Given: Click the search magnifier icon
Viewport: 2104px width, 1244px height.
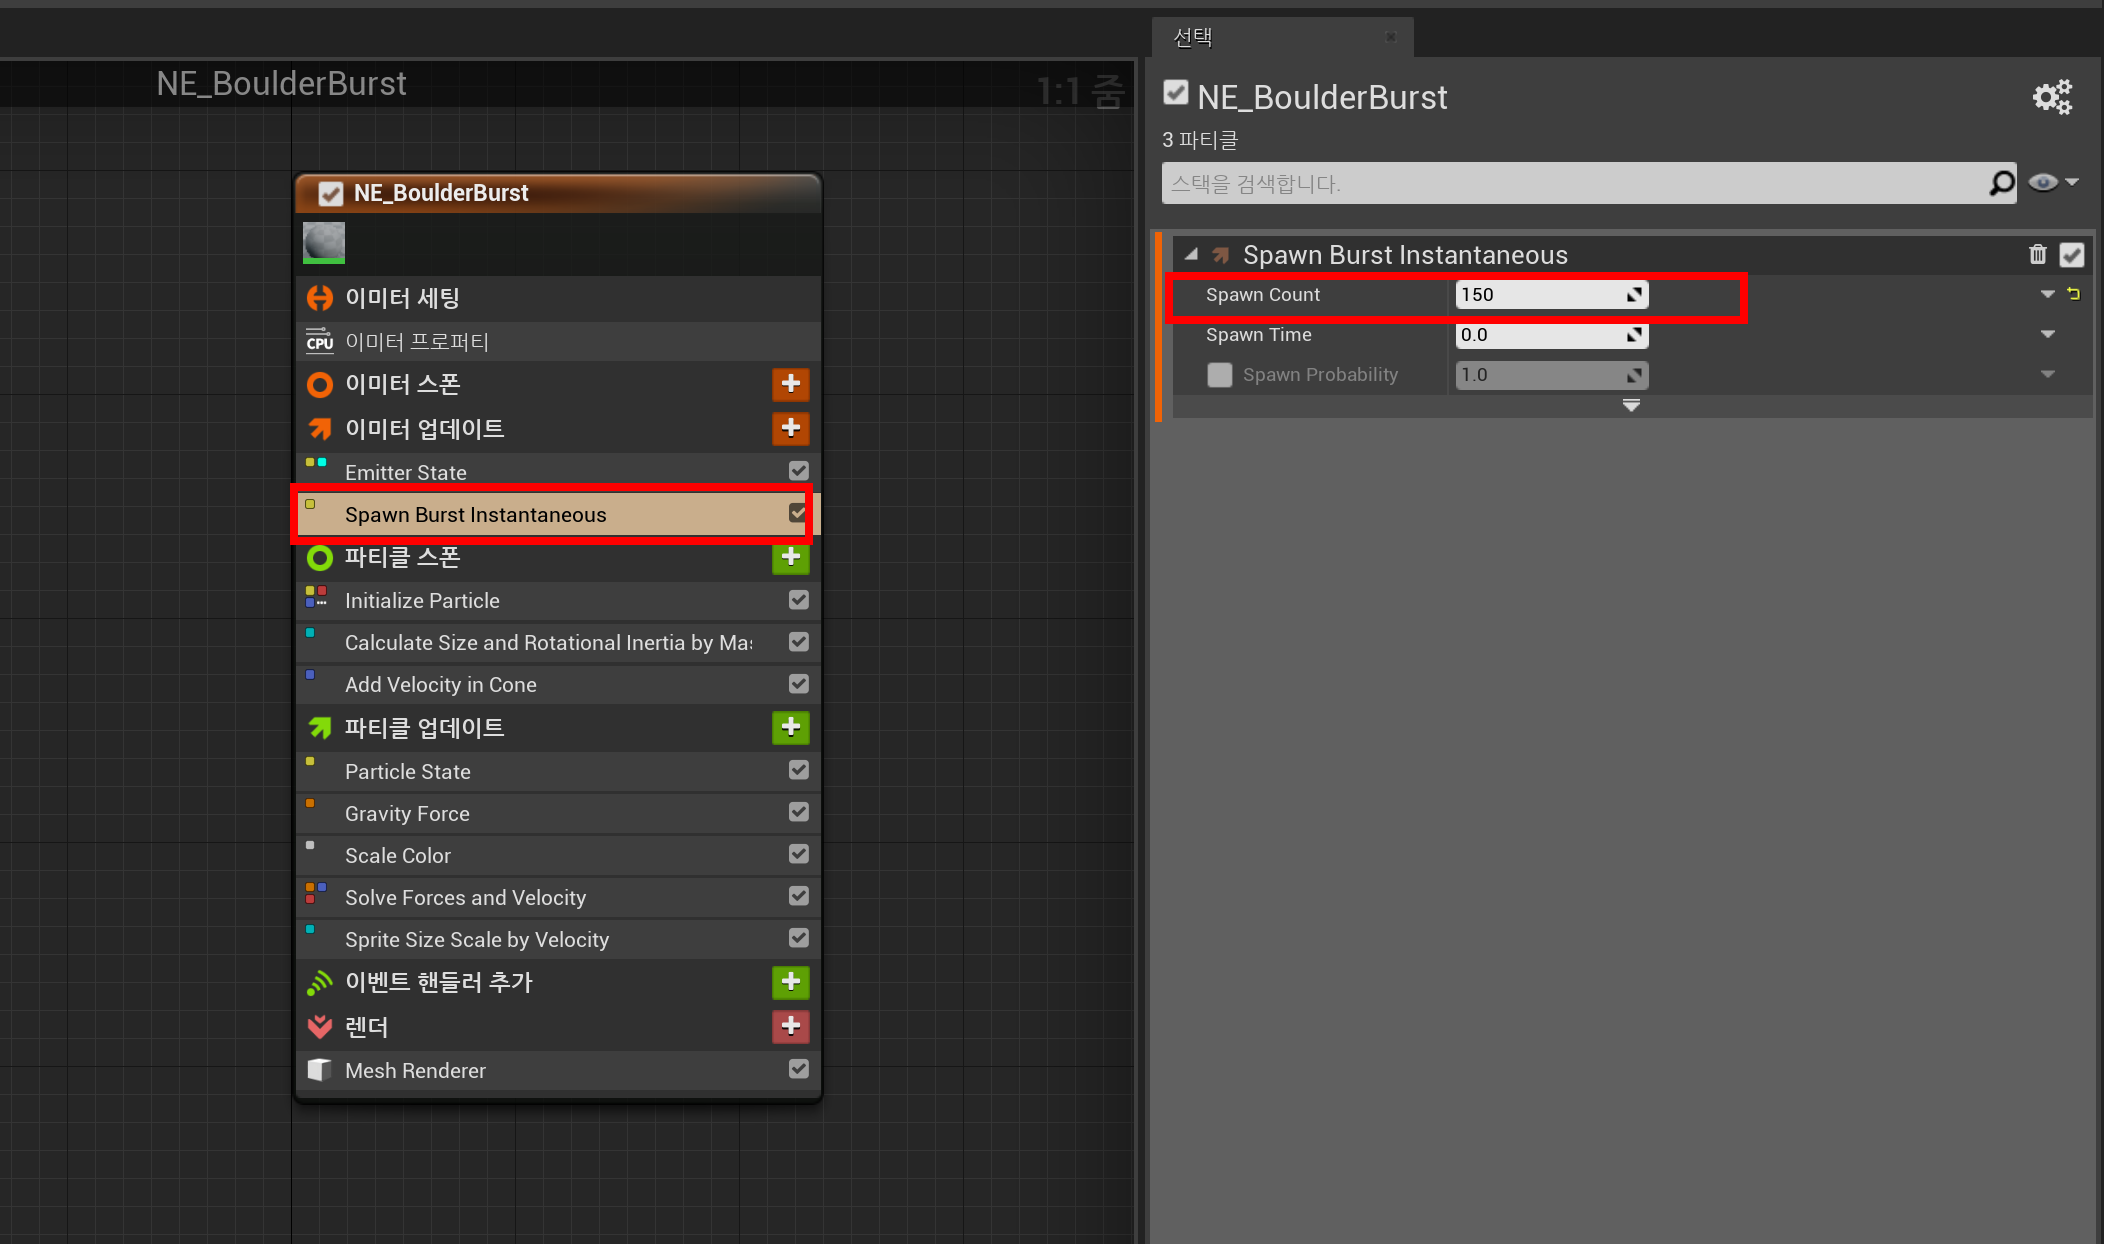Looking at the screenshot, I should coord(2001,183).
